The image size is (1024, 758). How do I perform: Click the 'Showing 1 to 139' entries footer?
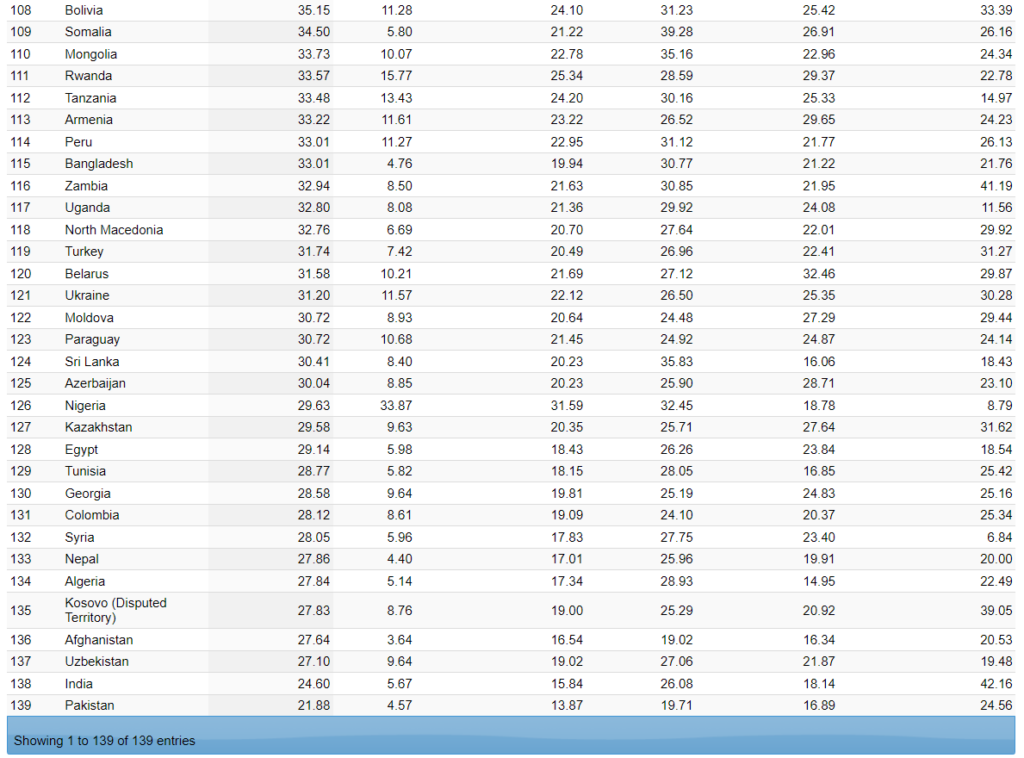[x=104, y=741]
